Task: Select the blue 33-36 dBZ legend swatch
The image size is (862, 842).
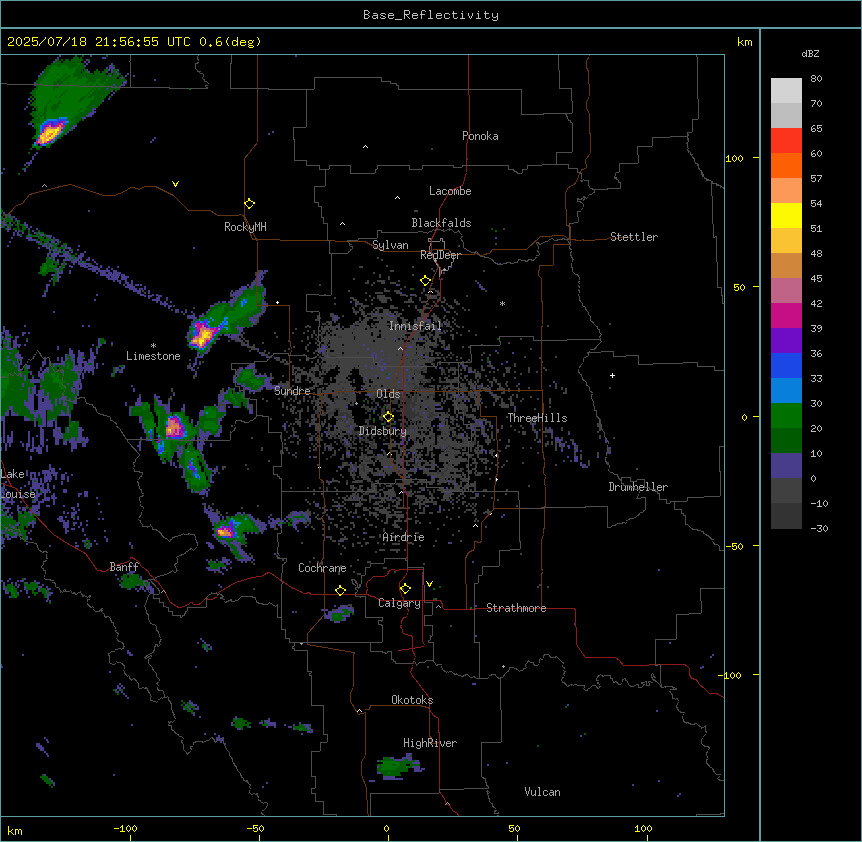Action: click(x=786, y=365)
